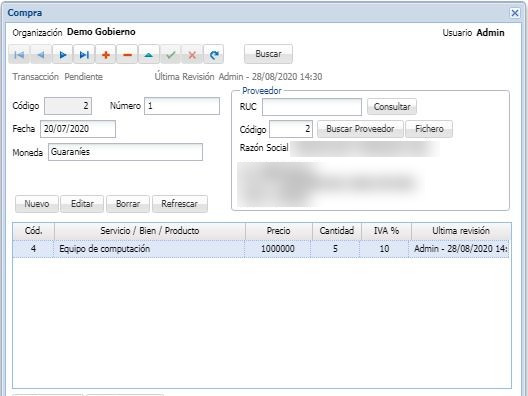Click row code cell showing 4

33,249
